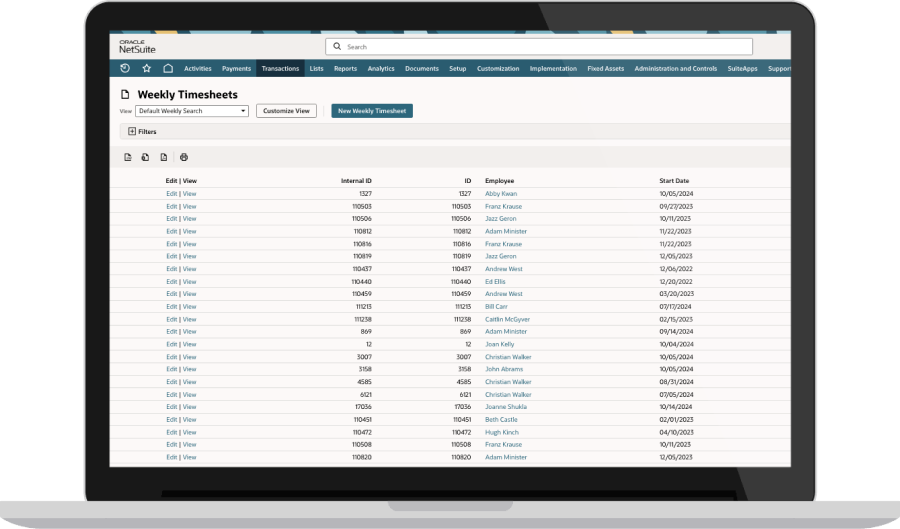Click the Export CSV icon
This screenshot has width=900, height=529.
(x=128, y=157)
